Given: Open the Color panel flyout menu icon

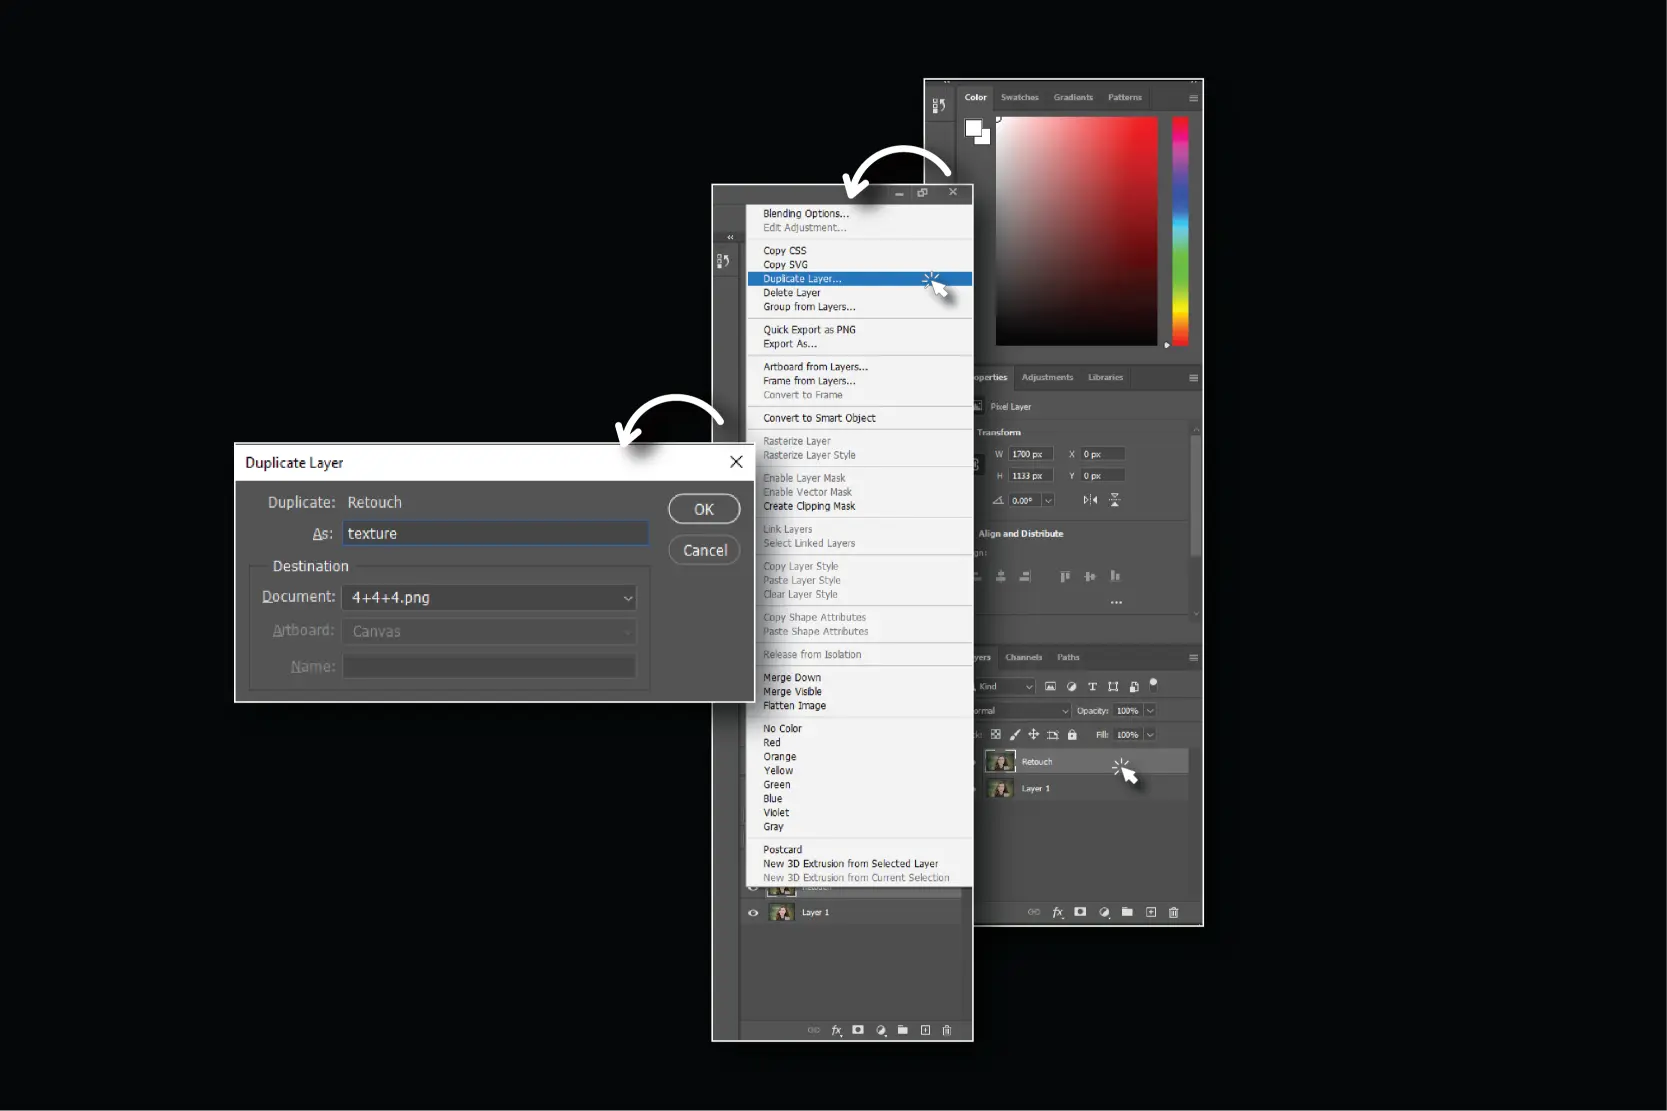Looking at the screenshot, I should coord(1193,98).
